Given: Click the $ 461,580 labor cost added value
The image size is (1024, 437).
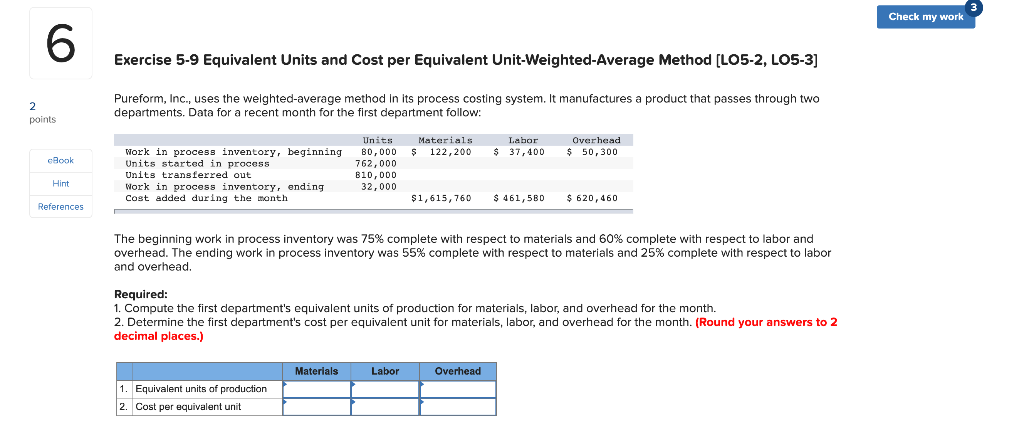Looking at the screenshot, I should [519, 198].
